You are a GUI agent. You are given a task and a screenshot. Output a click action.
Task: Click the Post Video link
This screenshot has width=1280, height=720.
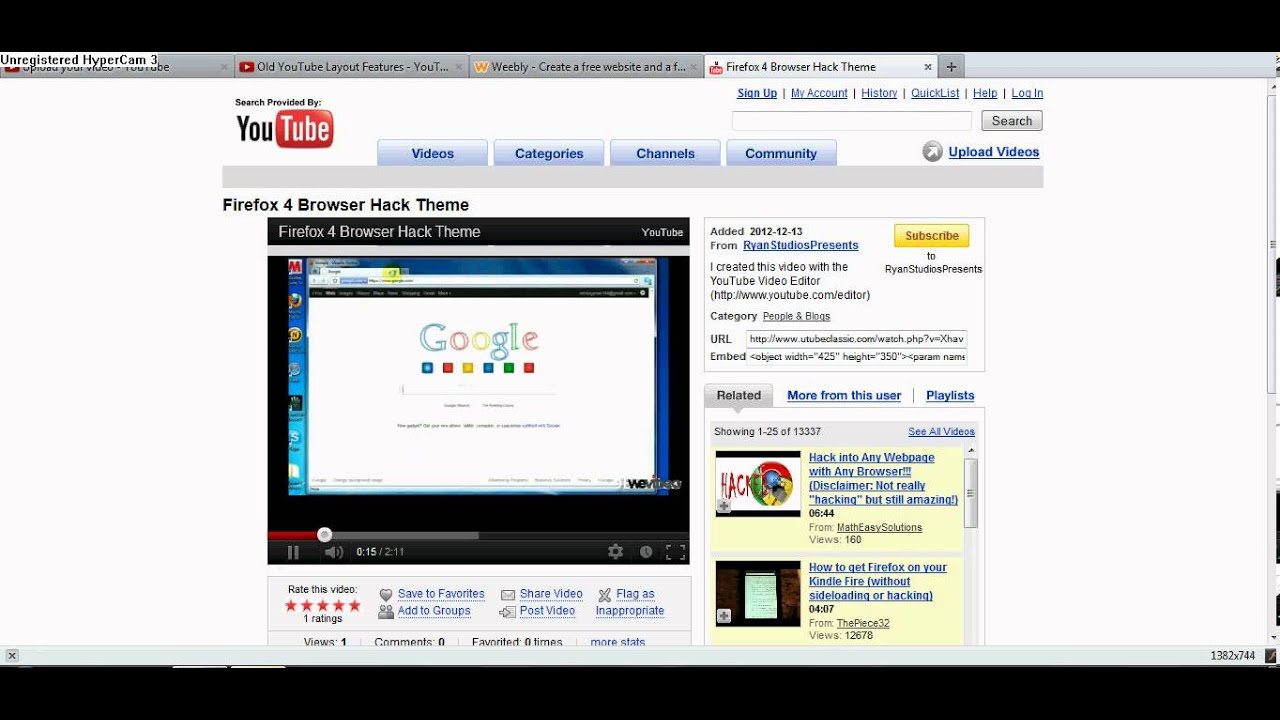pos(547,611)
